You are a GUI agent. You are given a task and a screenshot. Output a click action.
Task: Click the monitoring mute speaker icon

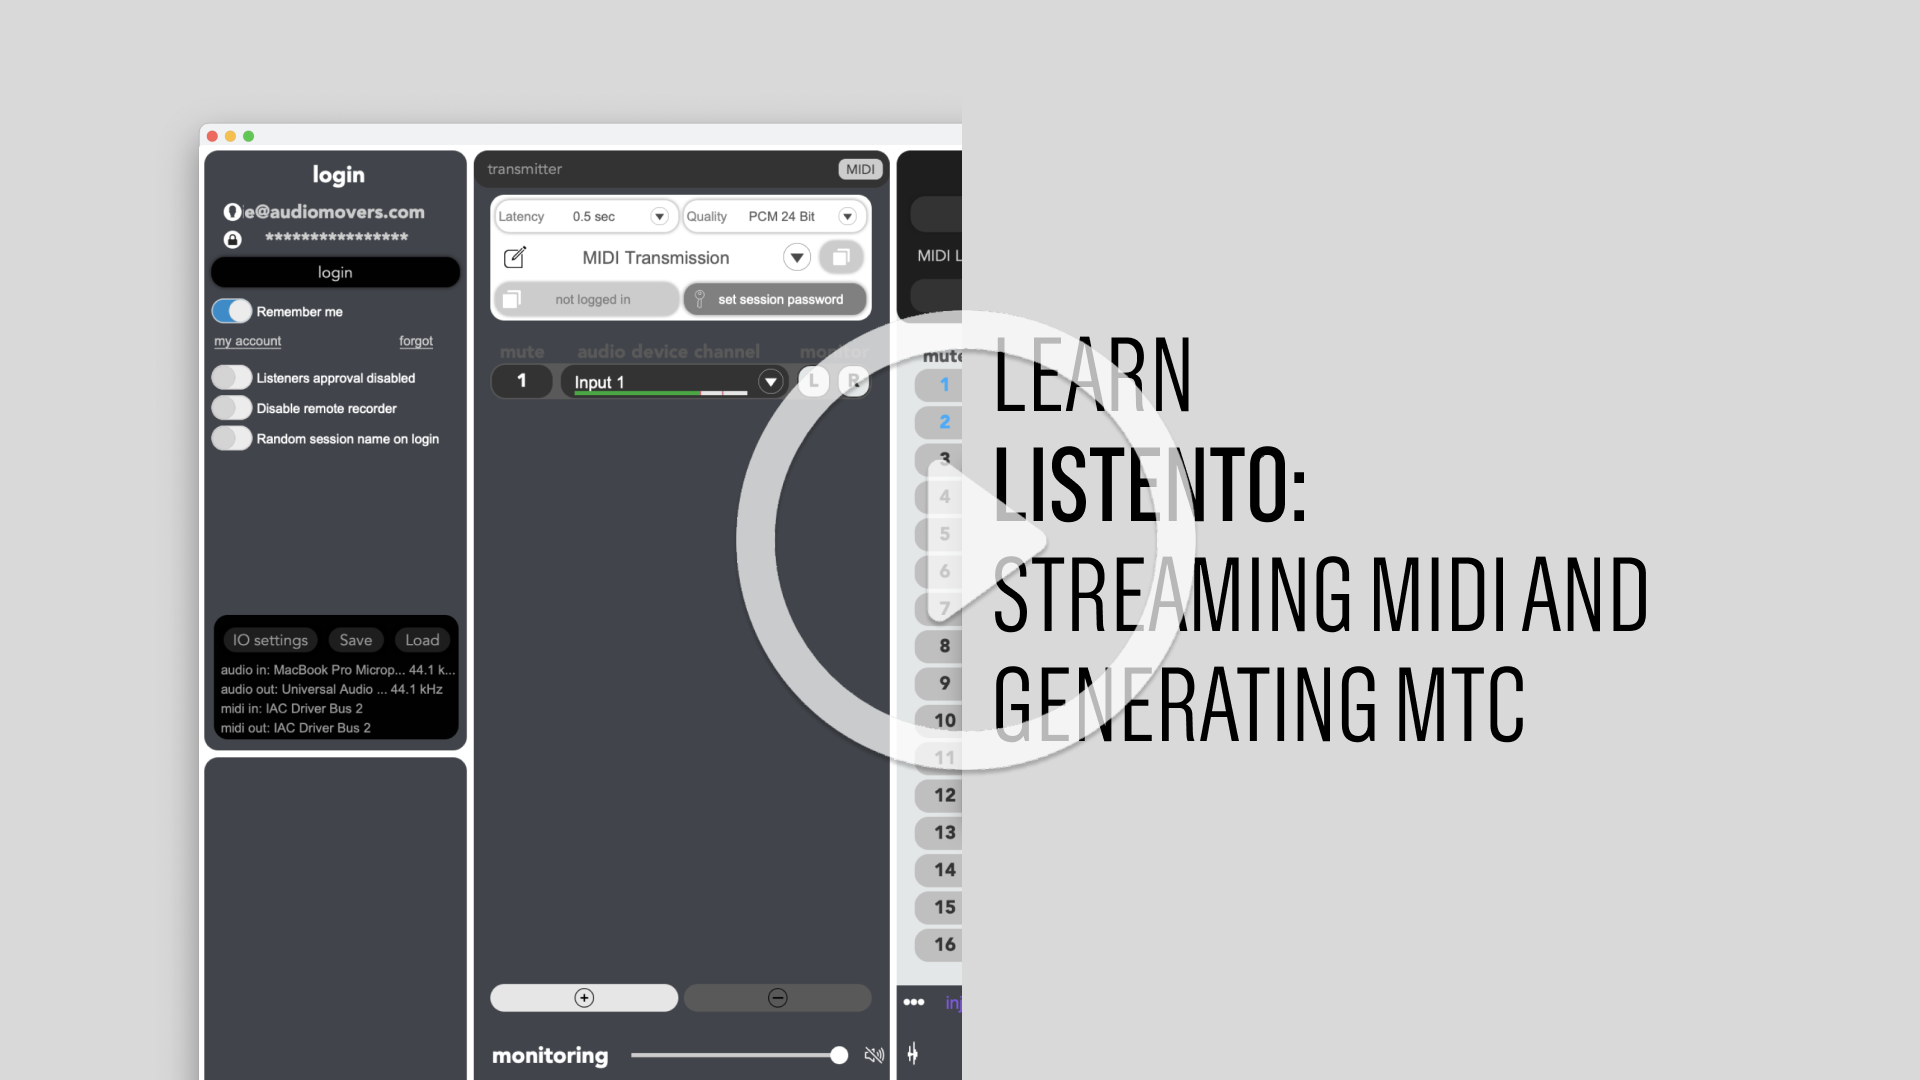(x=874, y=1055)
